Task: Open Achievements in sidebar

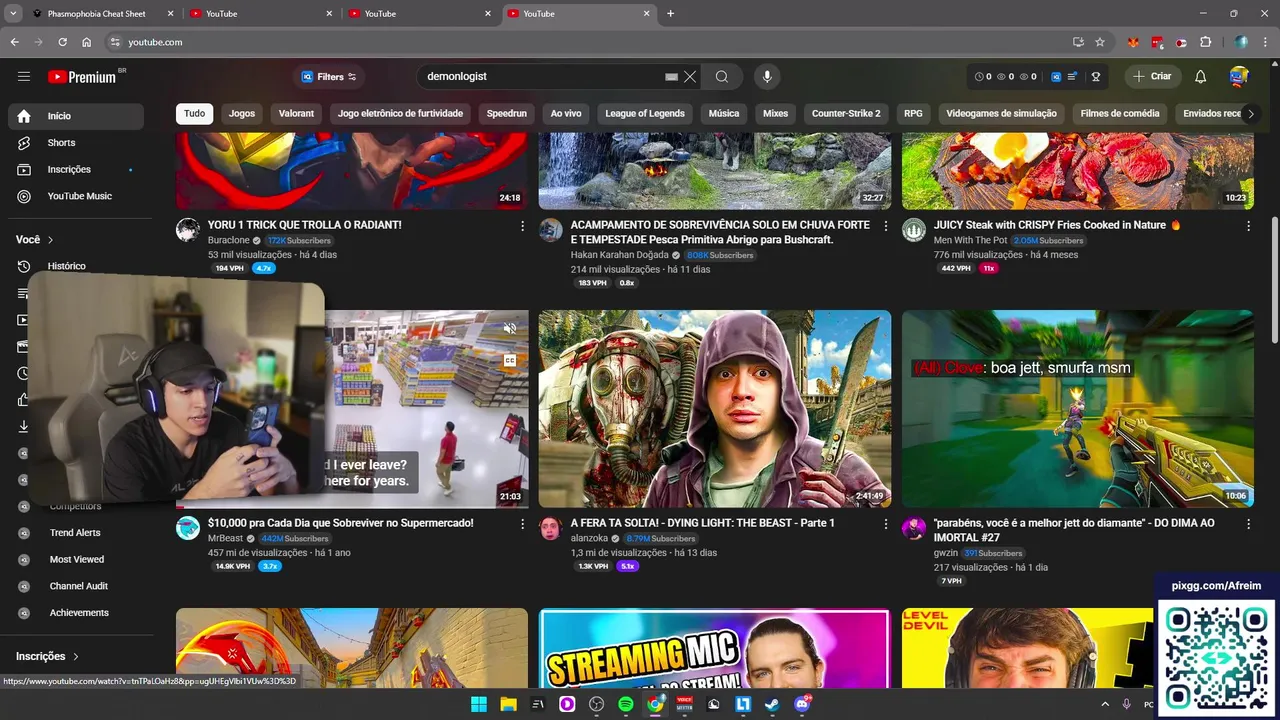Action: (x=79, y=613)
